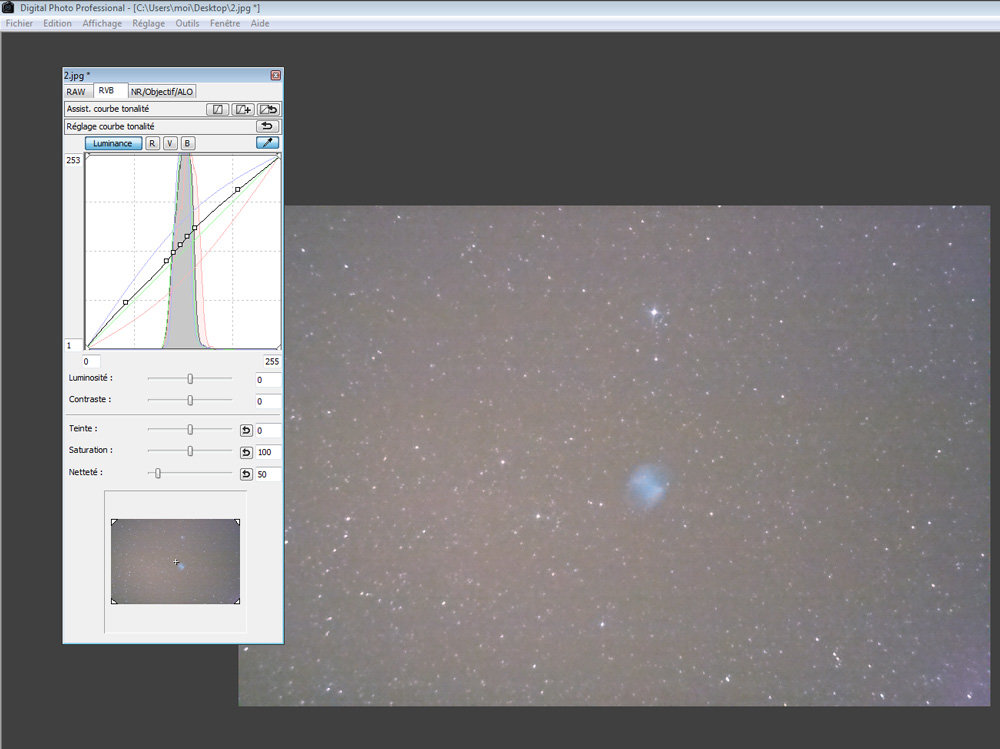The height and width of the screenshot is (749, 1000).
Task: Select the V curve channel
Action: pos(170,144)
